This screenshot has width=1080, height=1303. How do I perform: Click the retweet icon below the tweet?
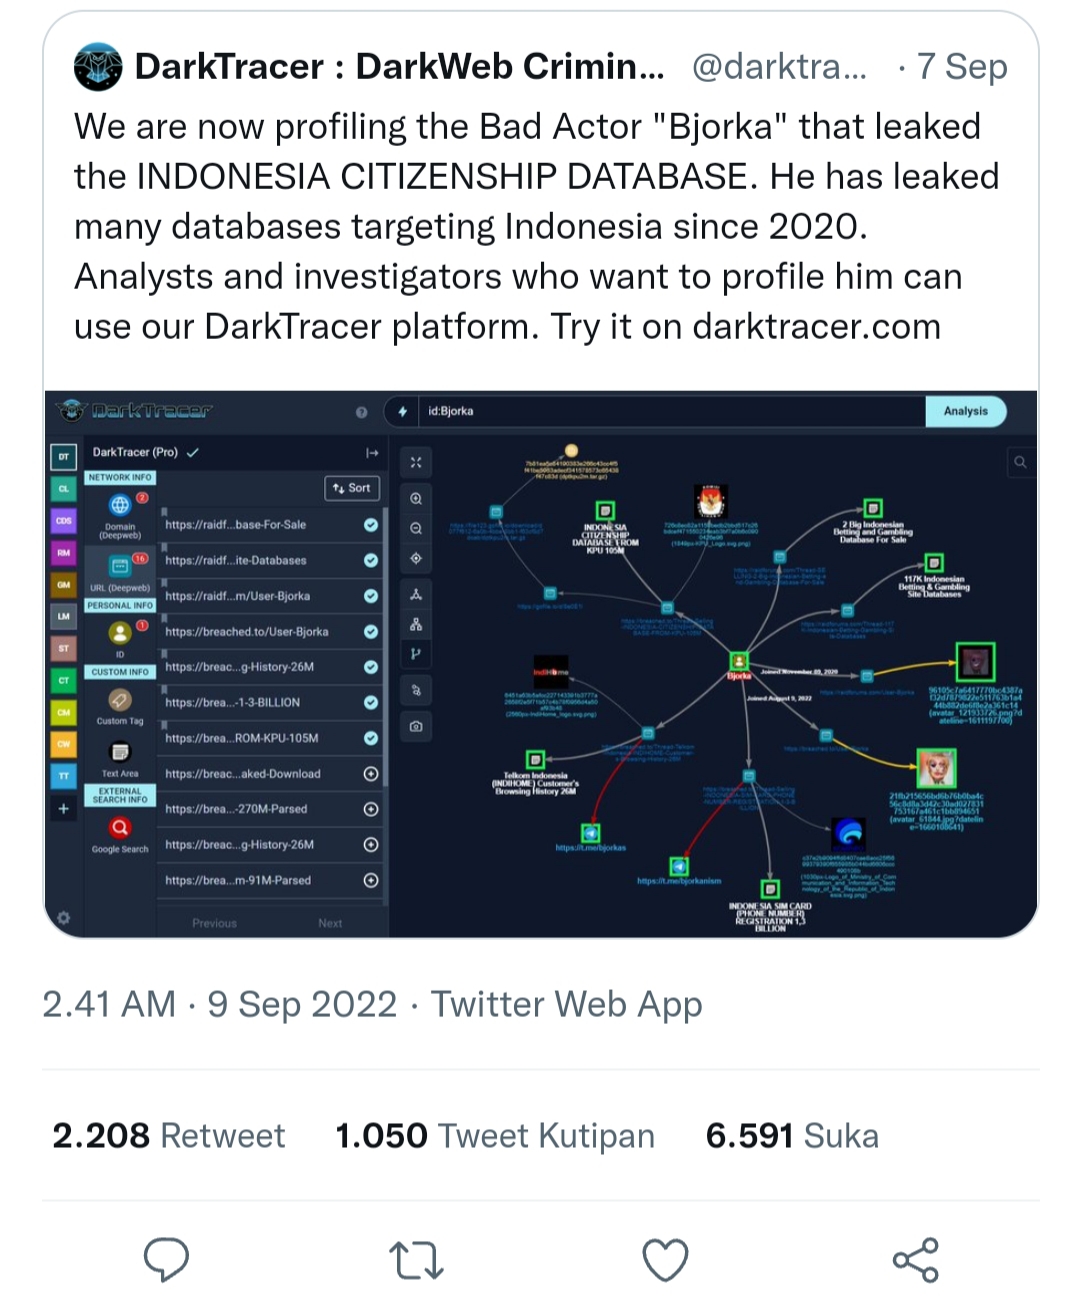(416, 1260)
